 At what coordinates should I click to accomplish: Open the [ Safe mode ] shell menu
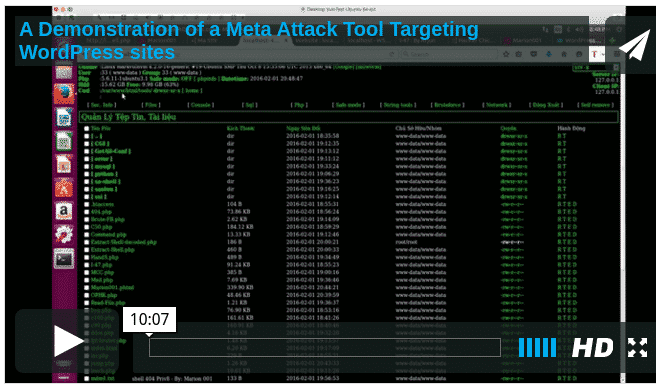coord(348,105)
